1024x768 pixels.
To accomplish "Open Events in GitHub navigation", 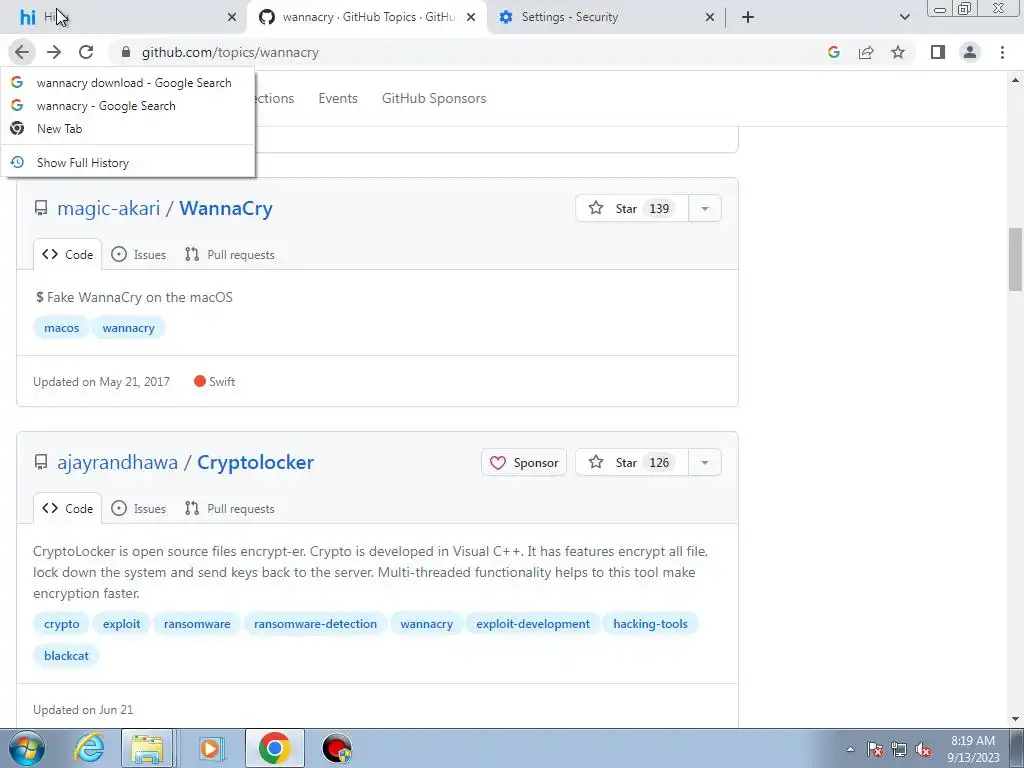I will (x=338, y=99).
